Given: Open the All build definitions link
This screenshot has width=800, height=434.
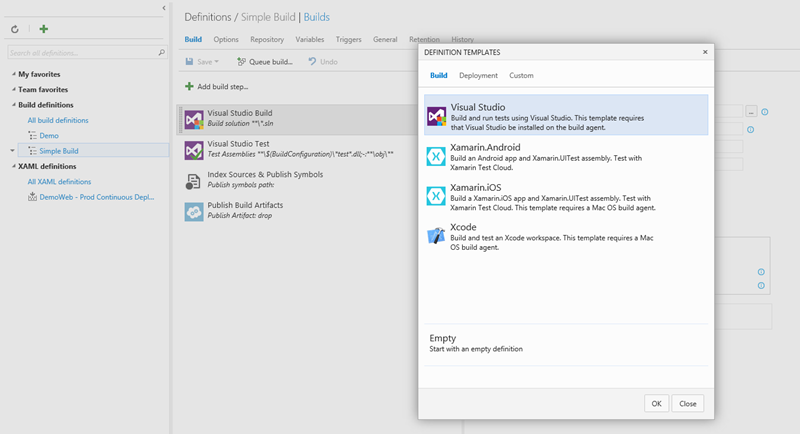Looking at the screenshot, I should point(58,120).
